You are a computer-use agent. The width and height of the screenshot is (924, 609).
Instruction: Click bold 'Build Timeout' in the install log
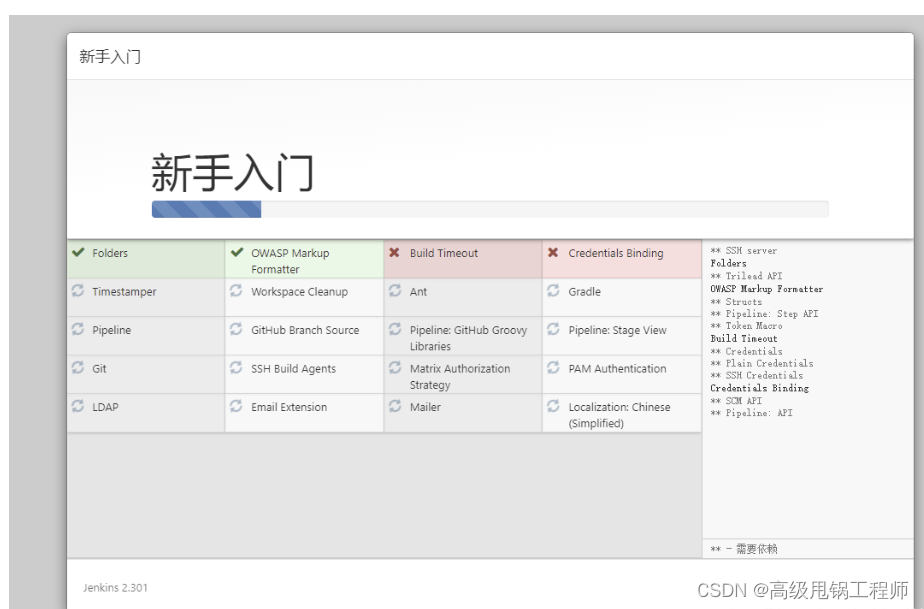[x=744, y=338]
